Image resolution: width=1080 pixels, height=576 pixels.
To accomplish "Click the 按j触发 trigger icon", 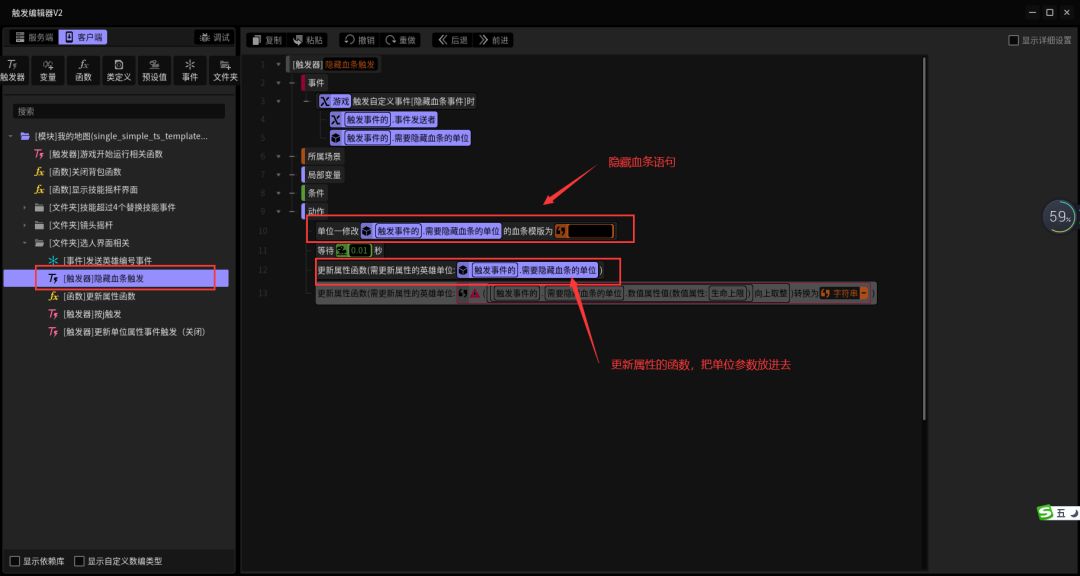I will (54, 314).
